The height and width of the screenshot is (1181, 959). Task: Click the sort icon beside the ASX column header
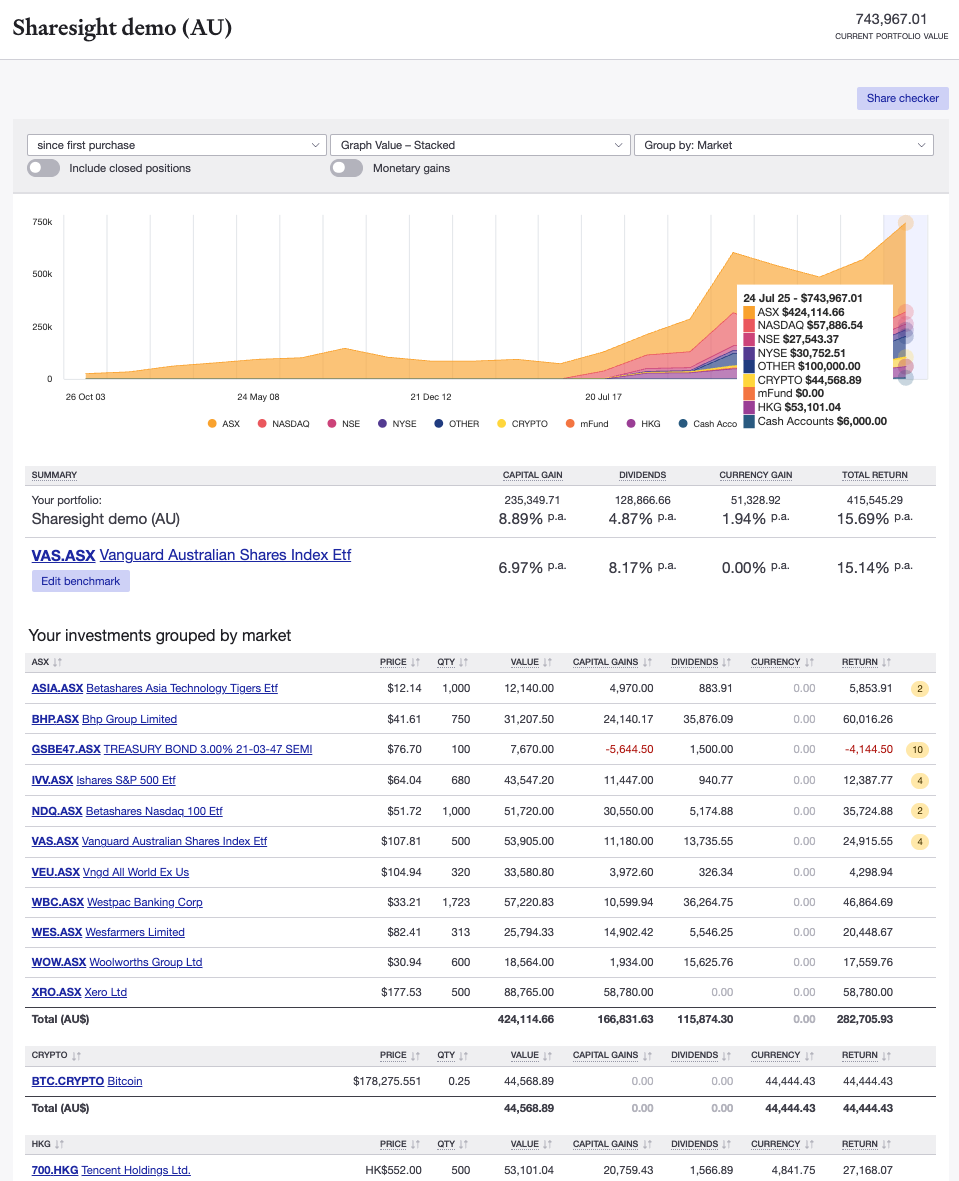point(59,661)
